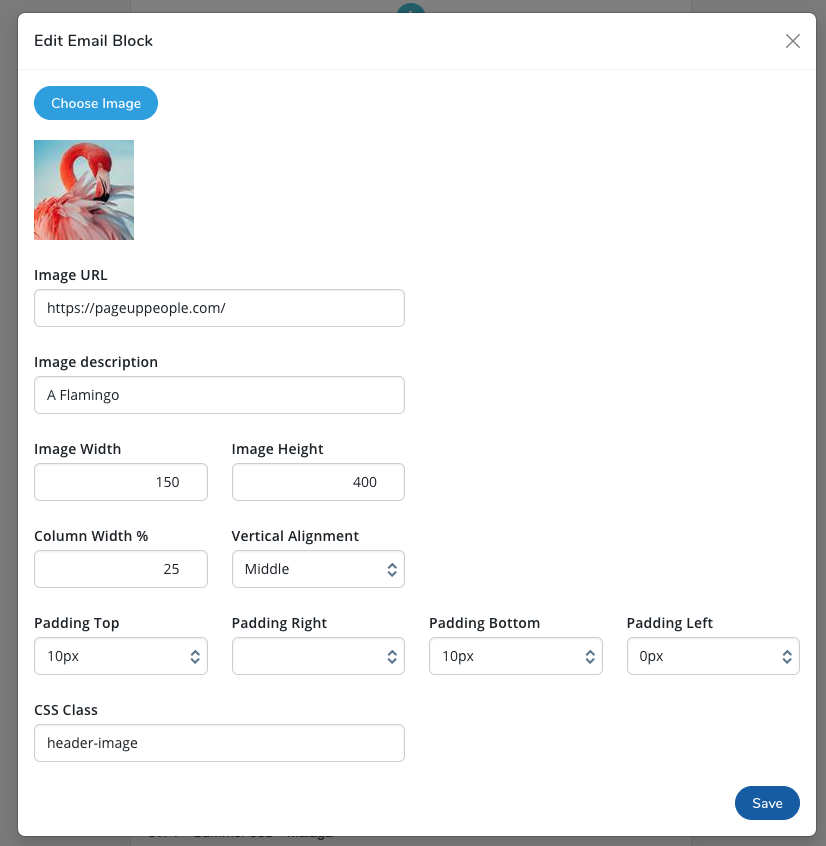This screenshot has height=846, width=826.
Task: Click the Vertical Alignment chevron icon
Action: [391, 569]
